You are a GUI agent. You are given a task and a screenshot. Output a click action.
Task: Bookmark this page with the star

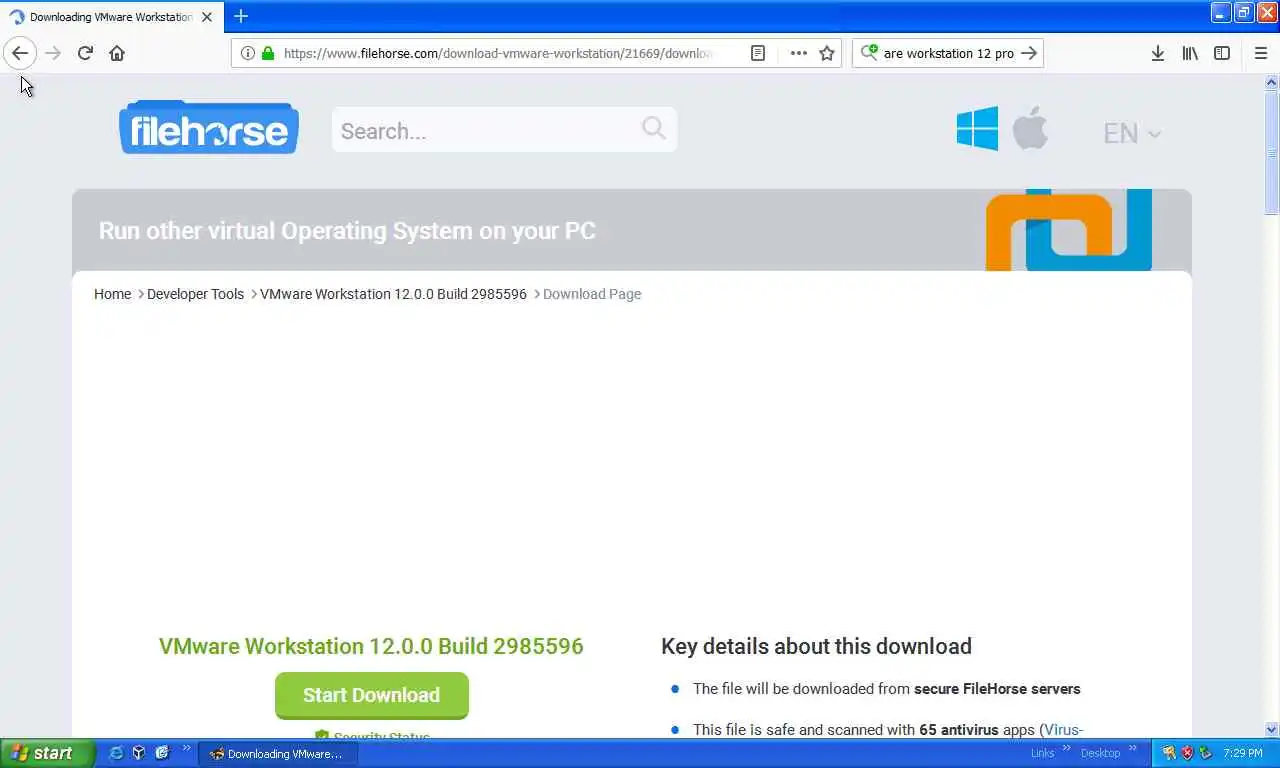point(827,53)
